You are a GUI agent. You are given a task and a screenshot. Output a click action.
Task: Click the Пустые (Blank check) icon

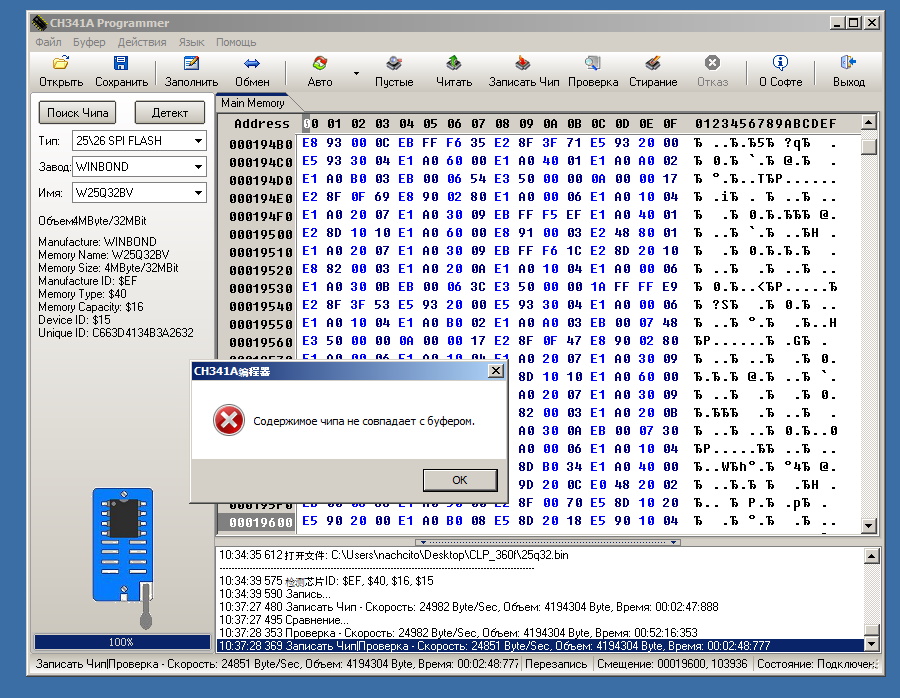click(394, 64)
